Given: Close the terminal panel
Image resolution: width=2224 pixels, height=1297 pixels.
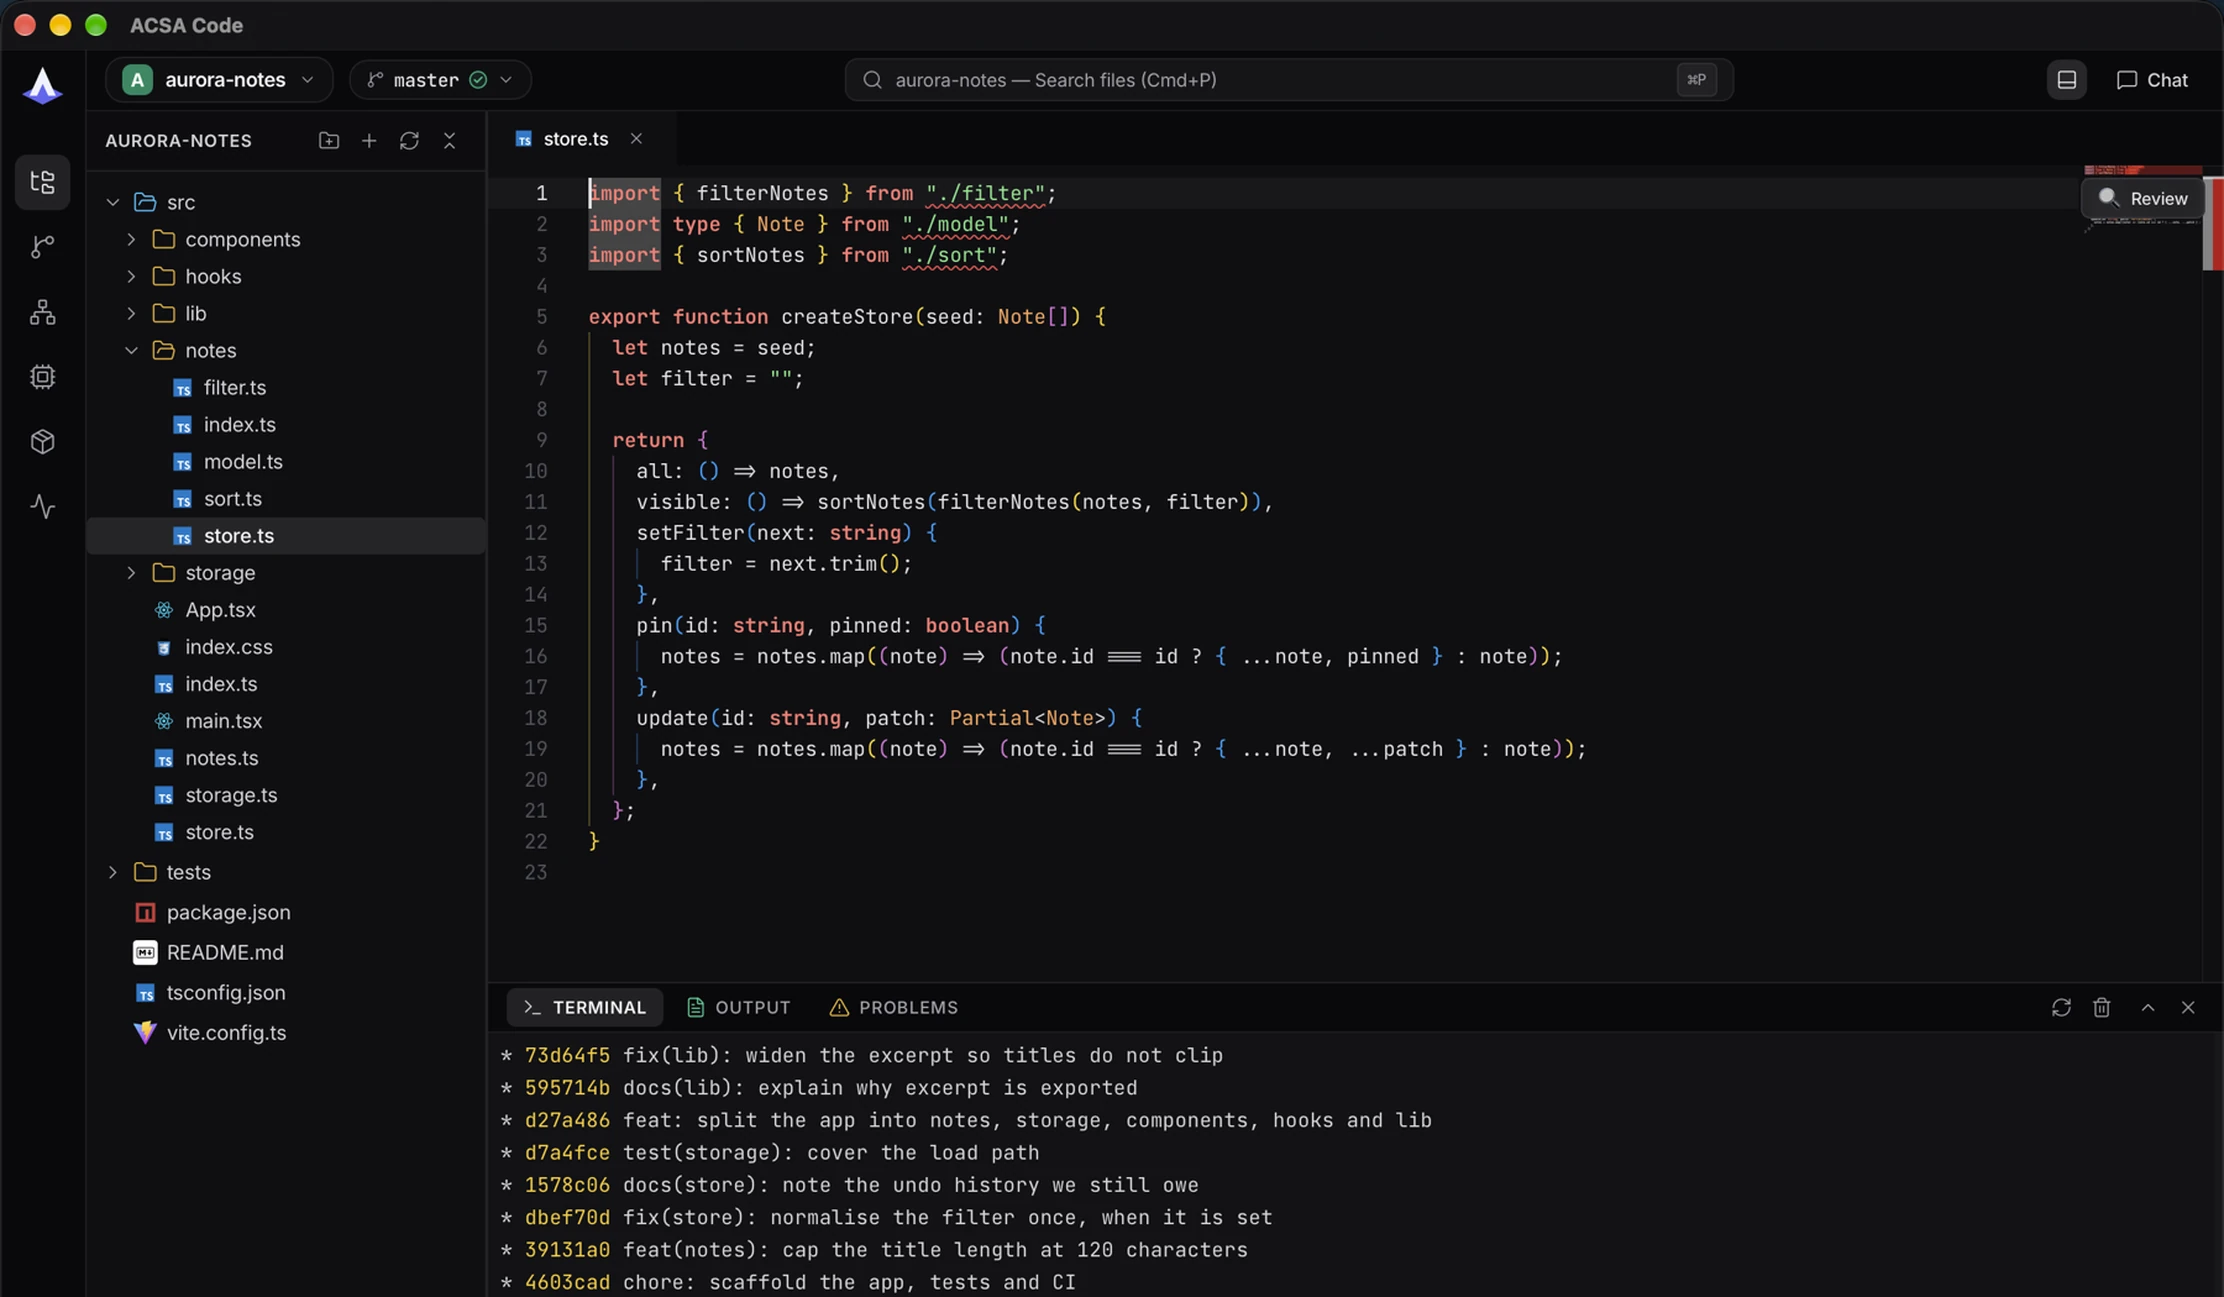Looking at the screenshot, I should click(2188, 1007).
